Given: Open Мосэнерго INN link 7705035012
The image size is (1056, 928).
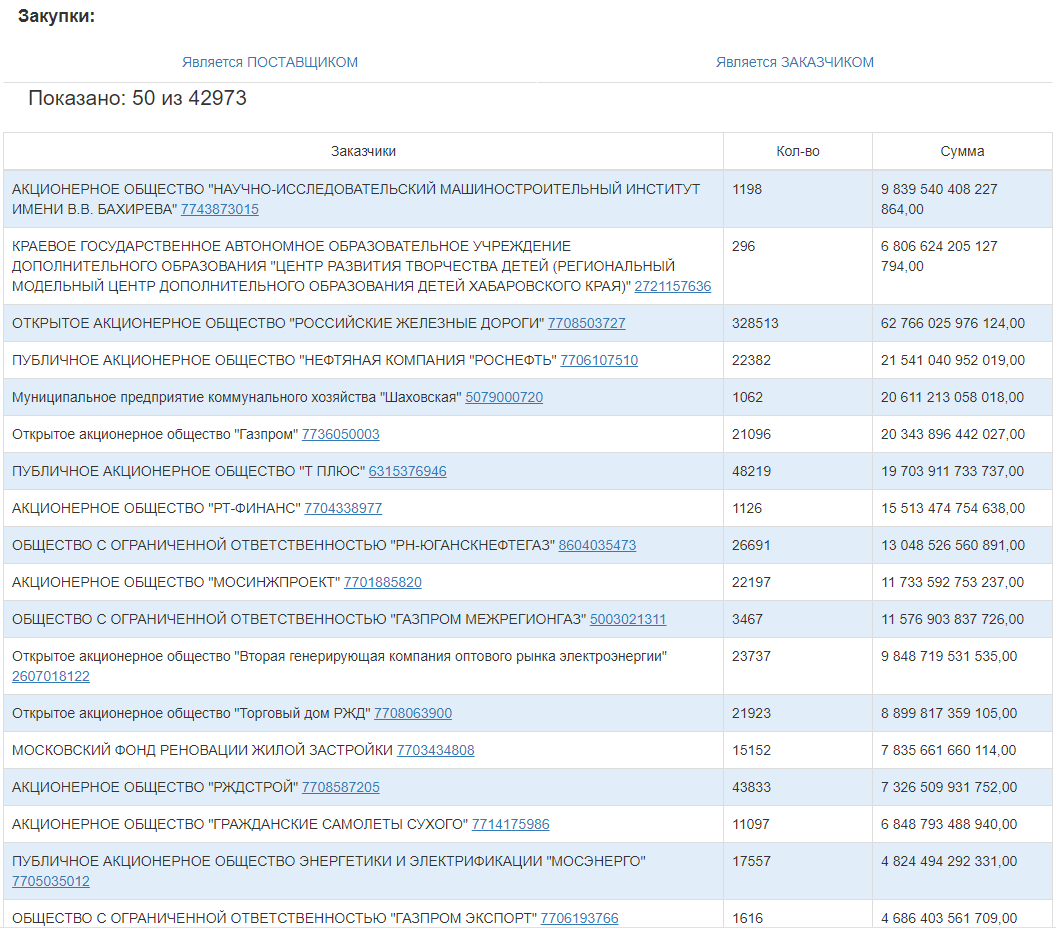Looking at the screenshot, I should [x=51, y=882].
